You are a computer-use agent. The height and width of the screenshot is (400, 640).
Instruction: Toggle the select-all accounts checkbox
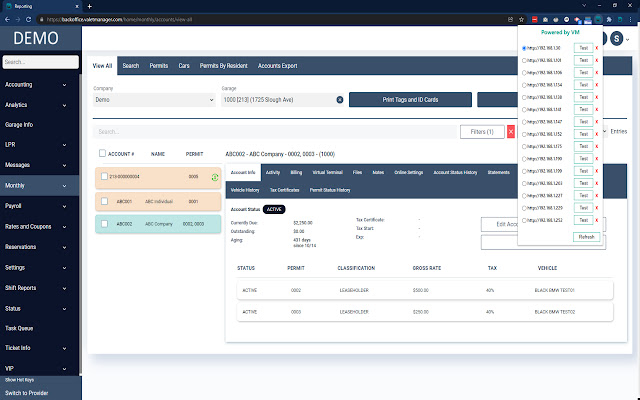102,153
